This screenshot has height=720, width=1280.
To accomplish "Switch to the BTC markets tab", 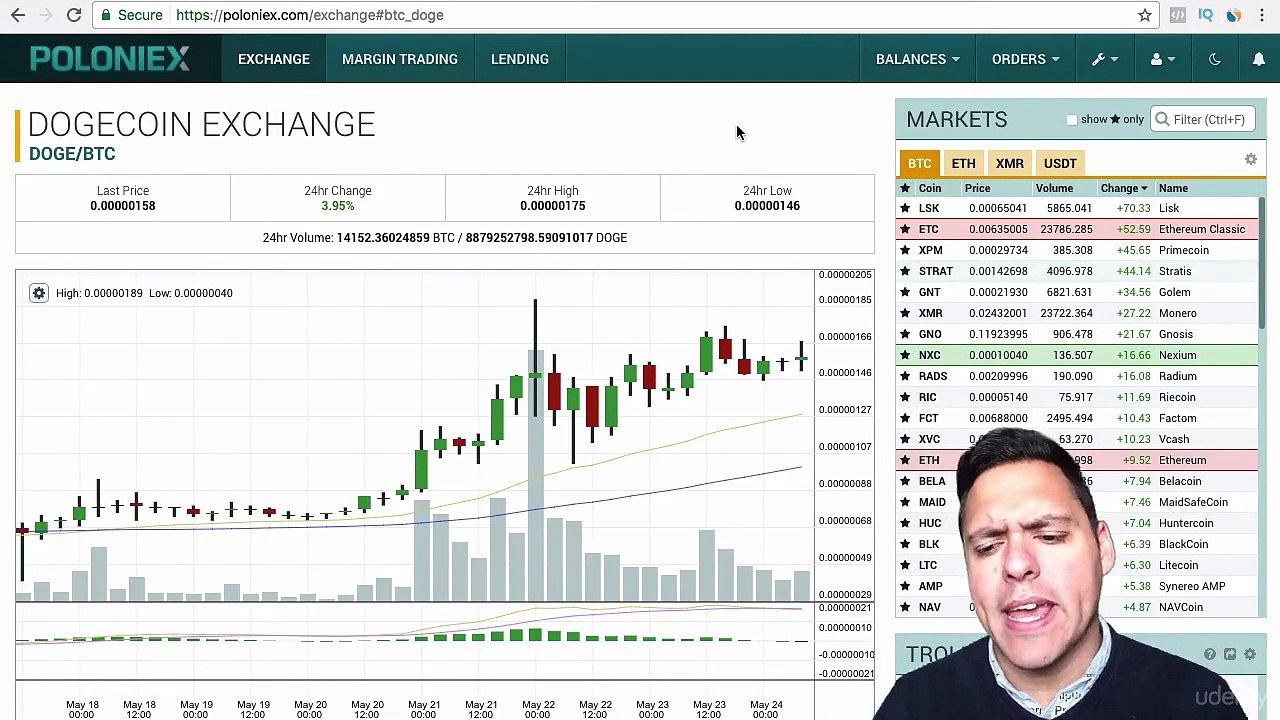I will pyautogui.click(x=919, y=163).
